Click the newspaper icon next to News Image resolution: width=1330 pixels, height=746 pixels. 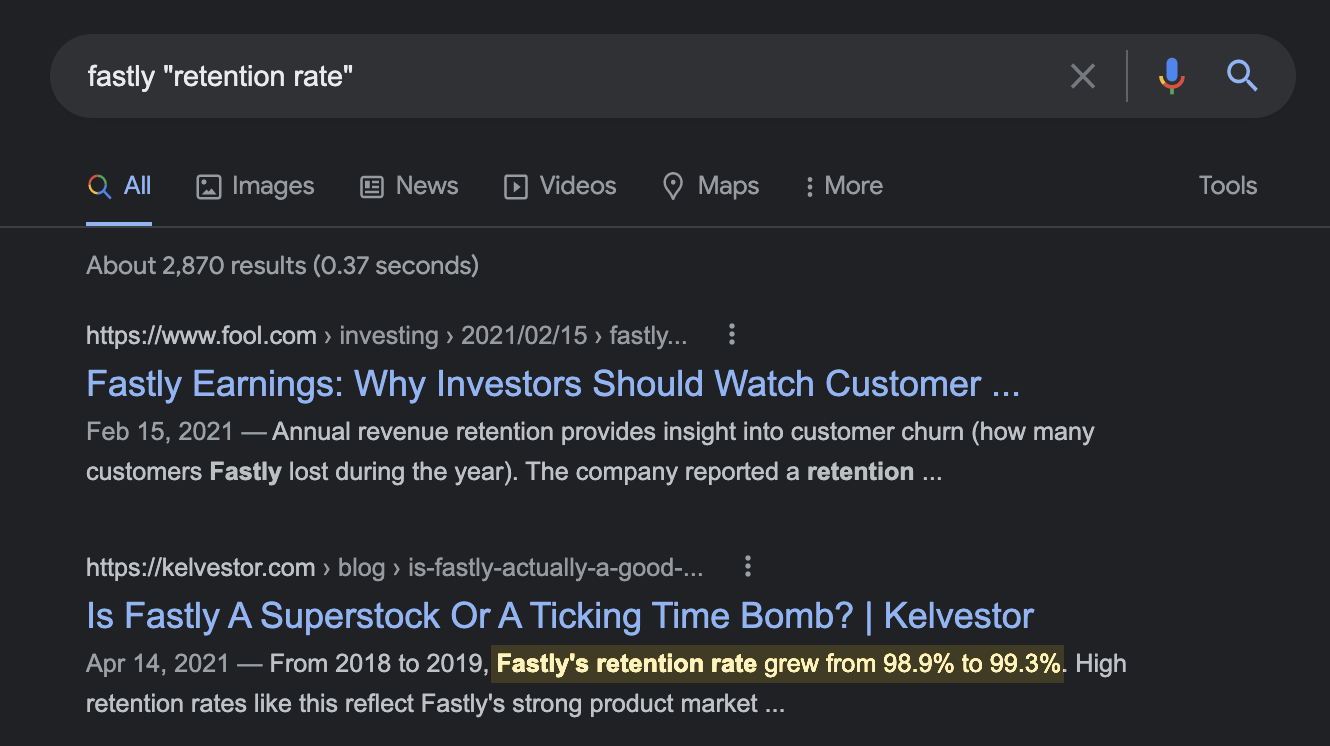(x=371, y=185)
